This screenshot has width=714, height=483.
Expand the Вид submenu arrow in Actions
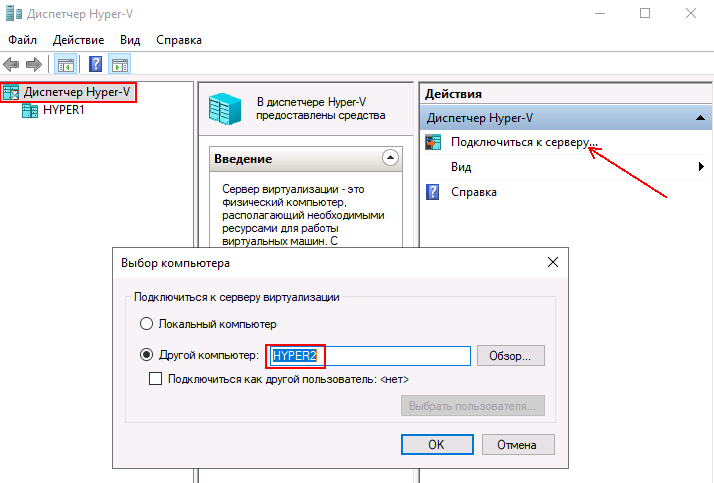701,167
